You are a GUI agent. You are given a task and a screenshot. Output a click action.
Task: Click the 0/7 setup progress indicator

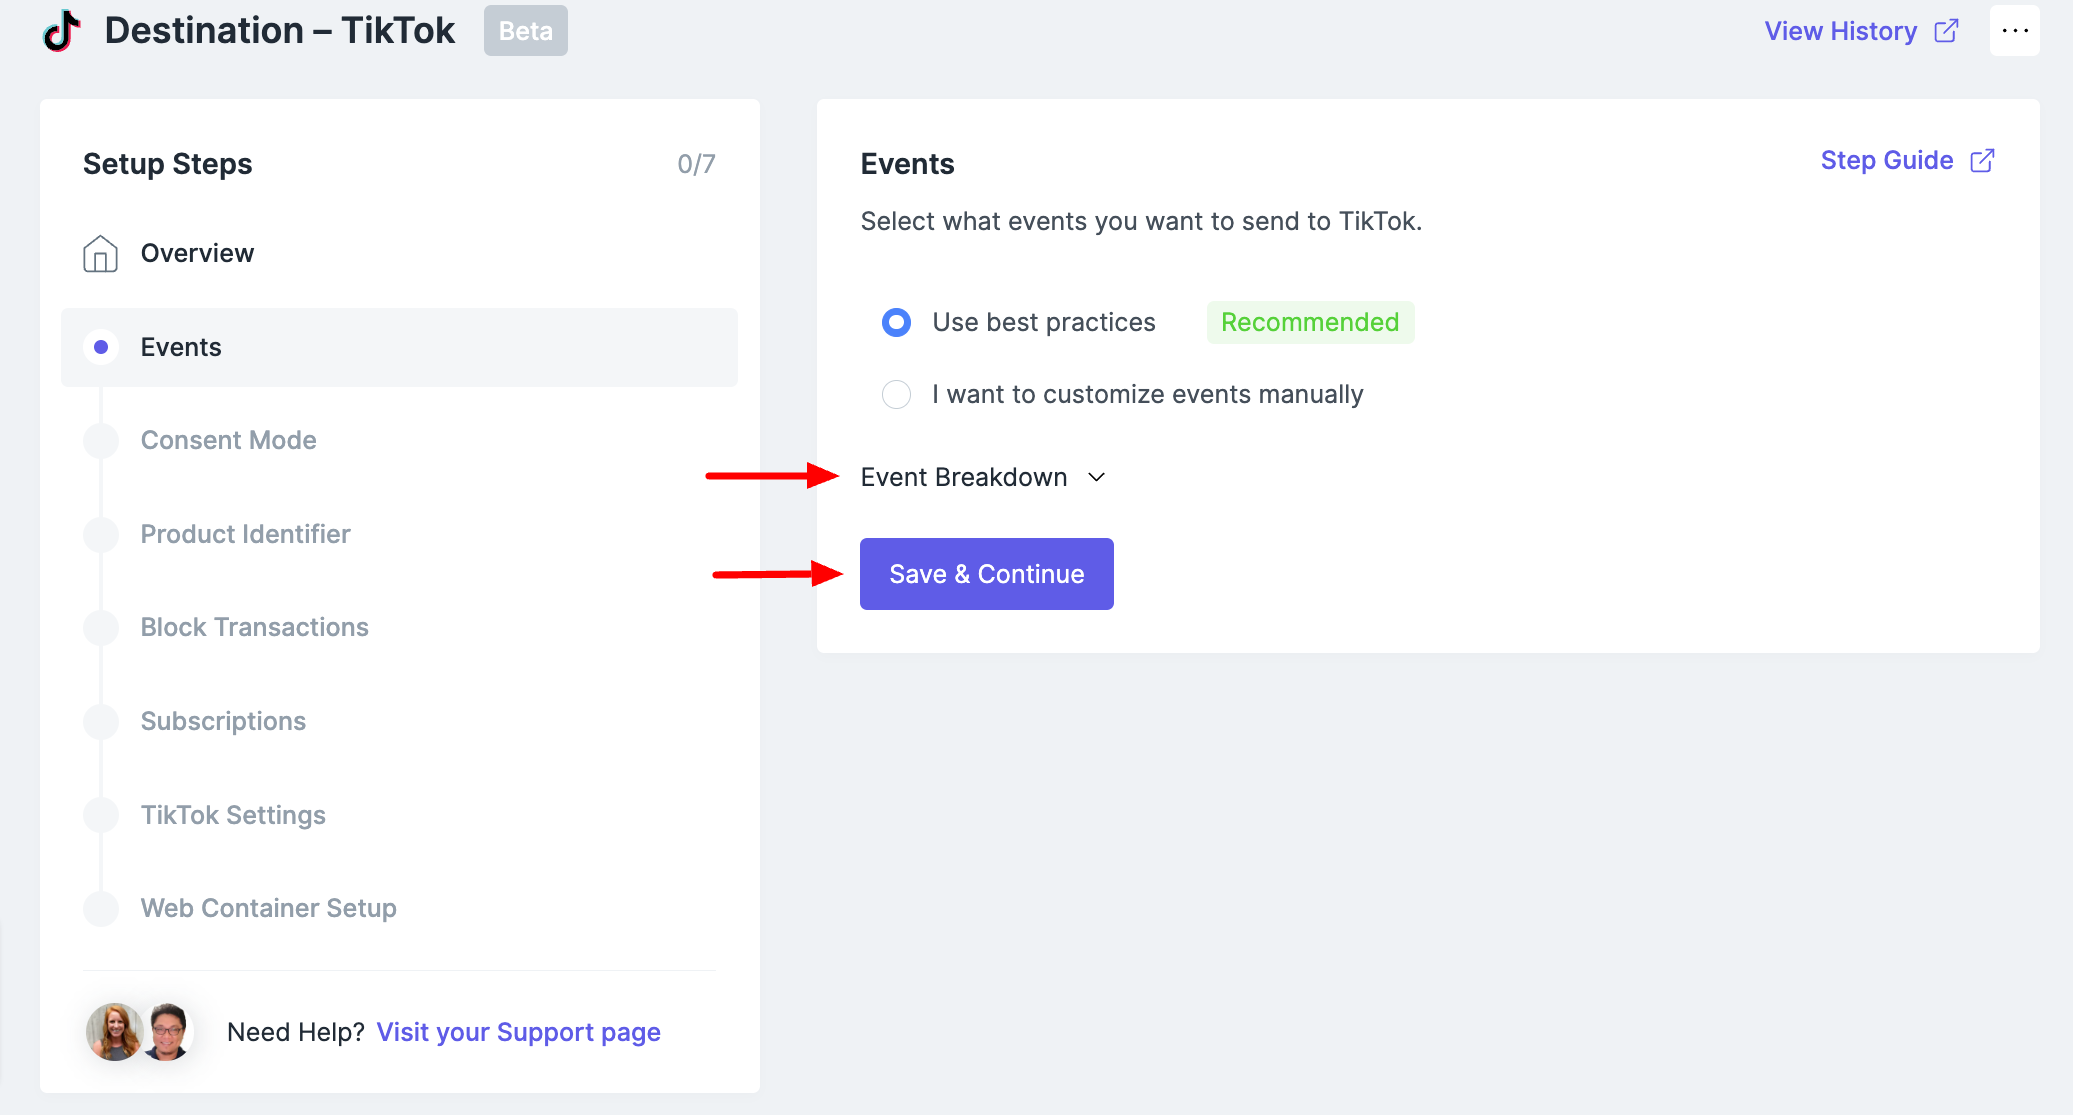click(696, 163)
